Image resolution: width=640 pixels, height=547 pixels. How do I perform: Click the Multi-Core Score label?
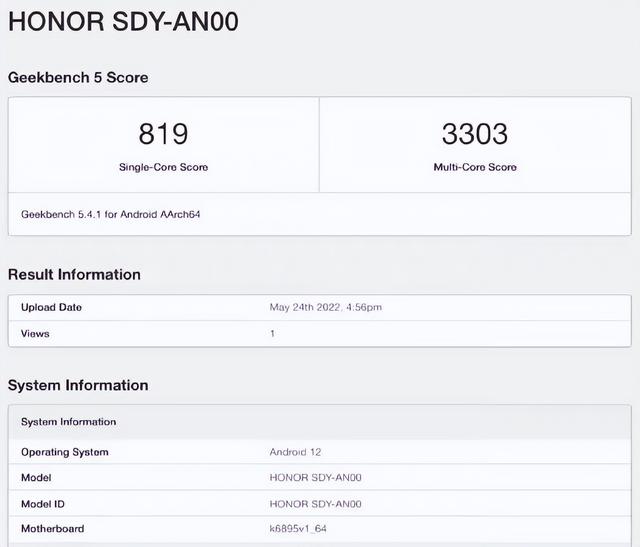pyautogui.click(x=475, y=167)
